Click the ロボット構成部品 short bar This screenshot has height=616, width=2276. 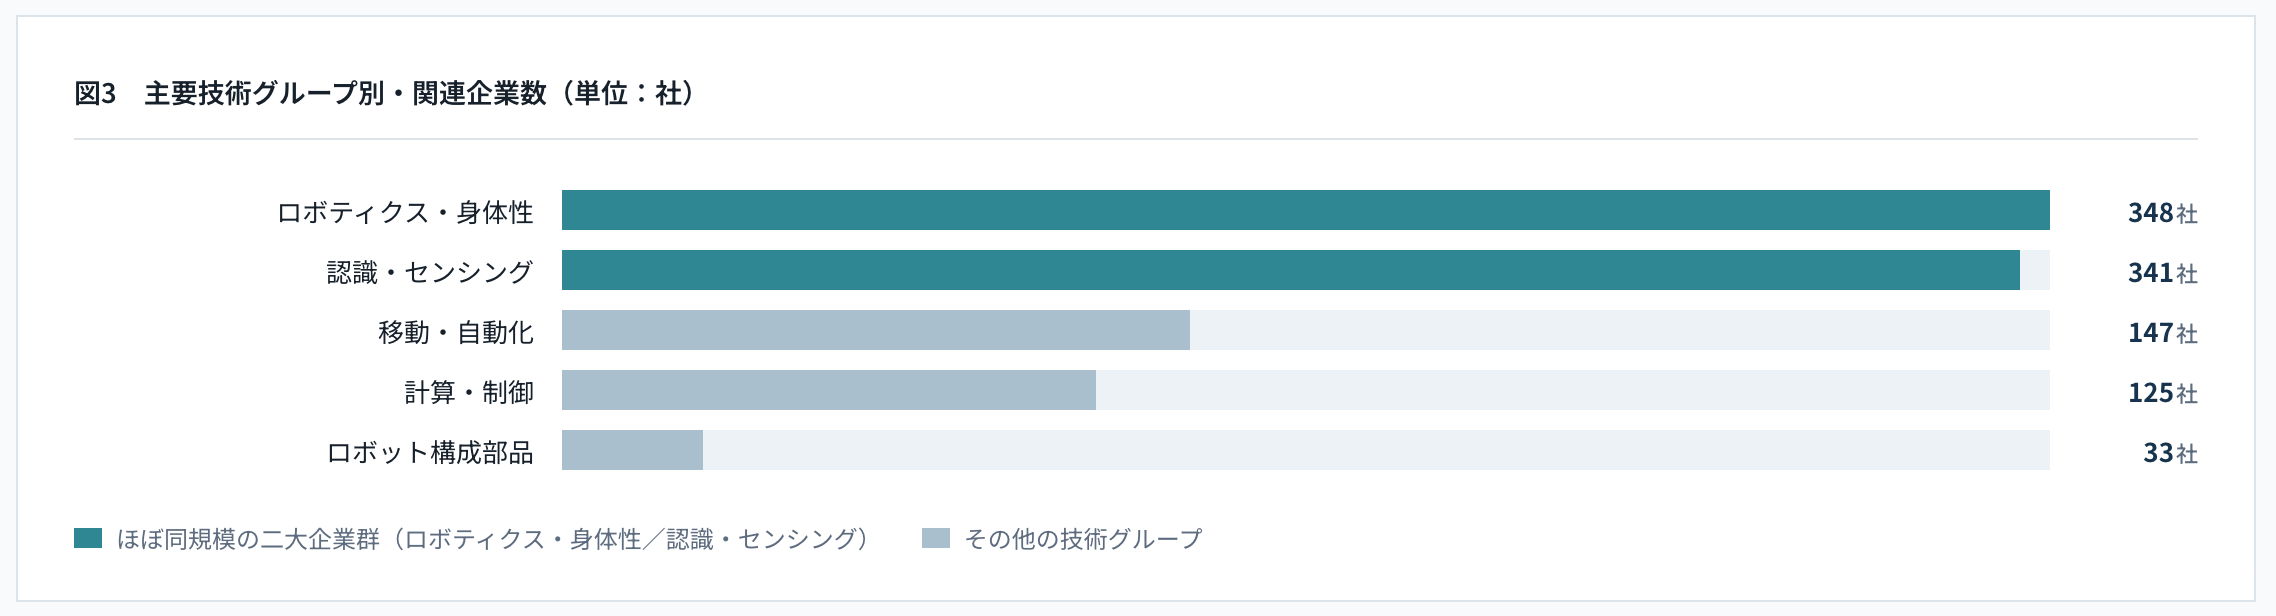[632, 450]
